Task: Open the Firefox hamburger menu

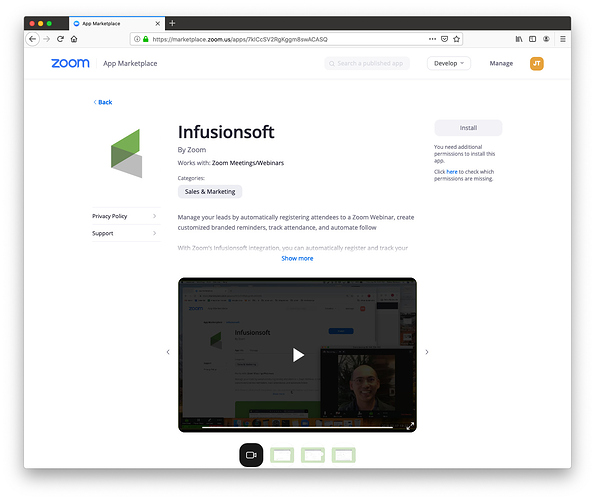Action: [563, 39]
